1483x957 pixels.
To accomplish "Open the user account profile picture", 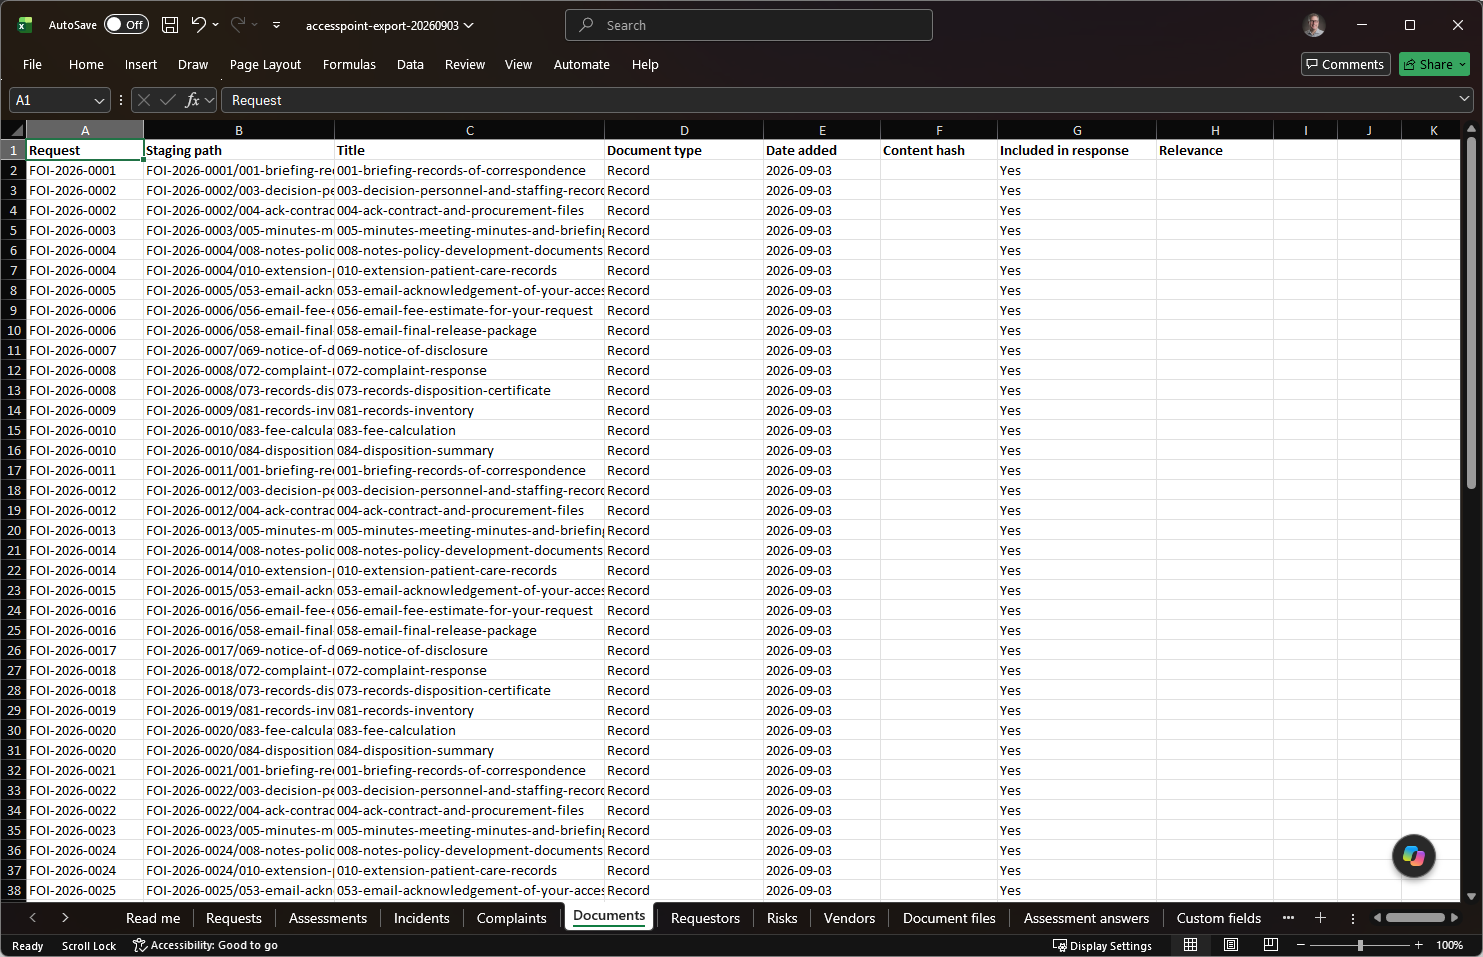I will pyautogui.click(x=1314, y=25).
